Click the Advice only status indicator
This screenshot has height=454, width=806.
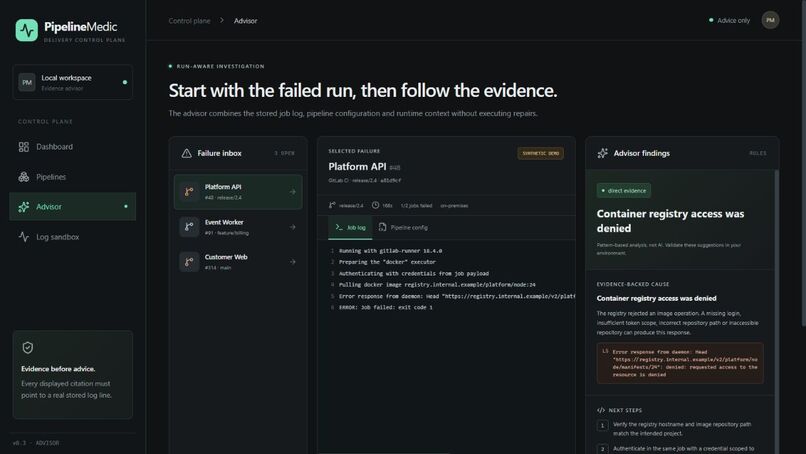point(730,21)
